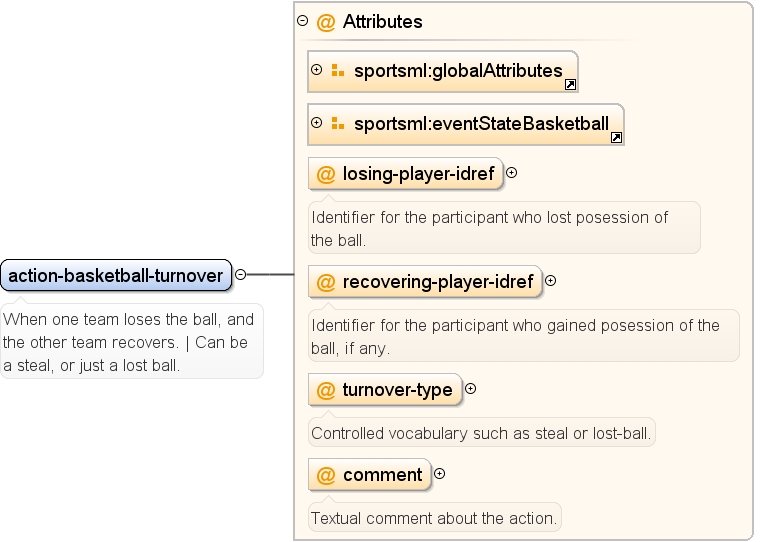Expand the recovering-player-idref attribute details
Image resolution: width=771 pixels, height=542 pixels.
[551, 281]
